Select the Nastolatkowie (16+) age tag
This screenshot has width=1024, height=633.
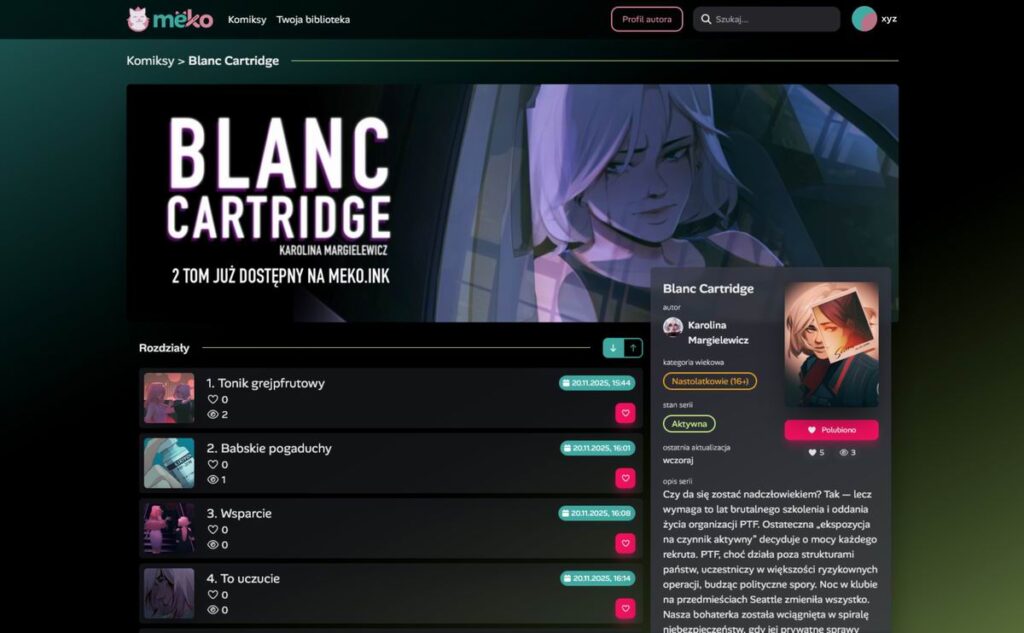pos(710,381)
